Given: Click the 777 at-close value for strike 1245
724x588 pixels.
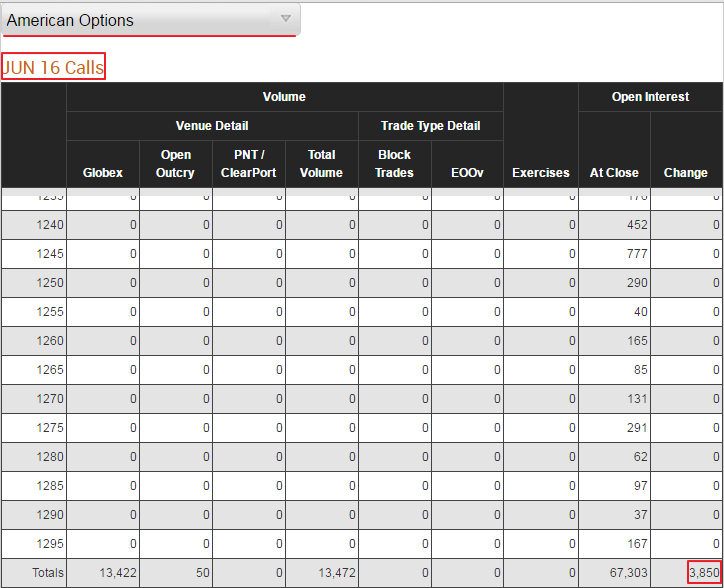Looking at the screenshot, I should pyautogui.click(x=637, y=254).
